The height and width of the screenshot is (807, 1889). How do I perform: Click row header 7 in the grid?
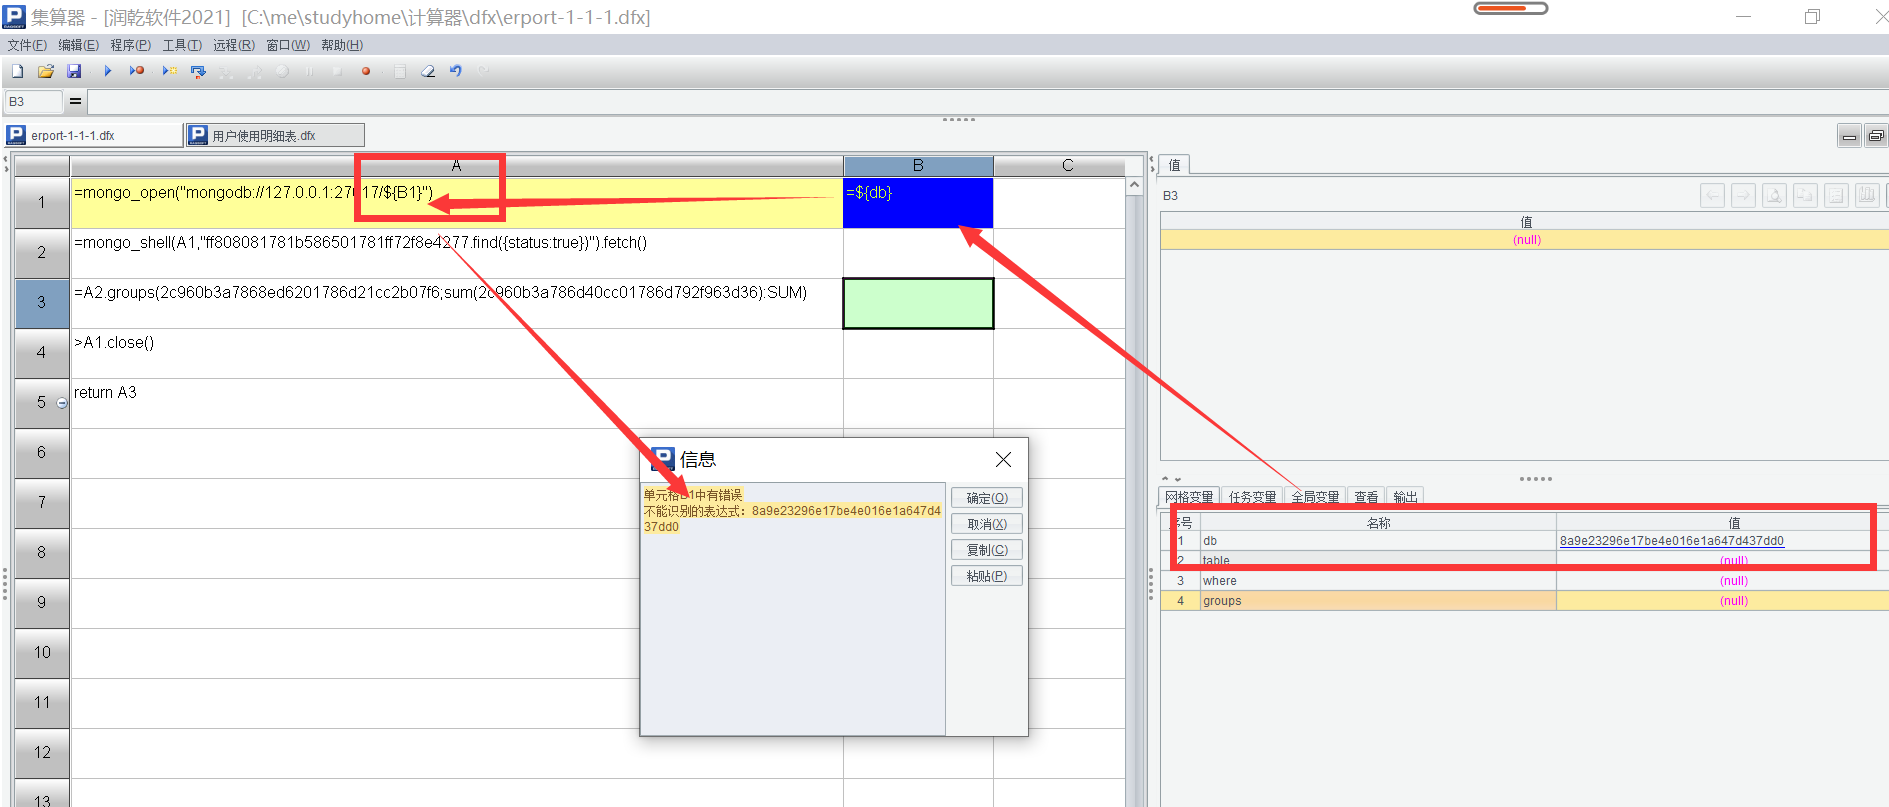pyautogui.click(x=42, y=503)
